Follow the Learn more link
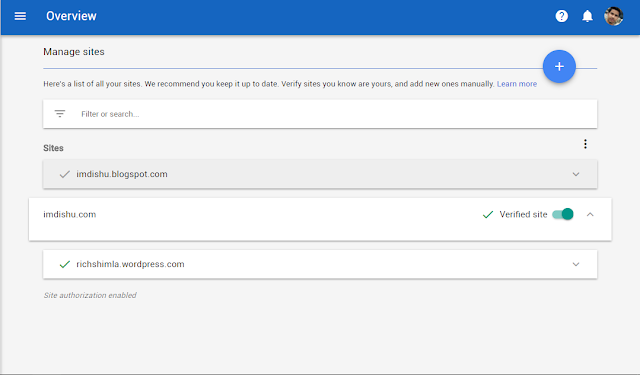Image resolution: width=640 pixels, height=375 pixels. pyautogui.click(x=517, y=84)
